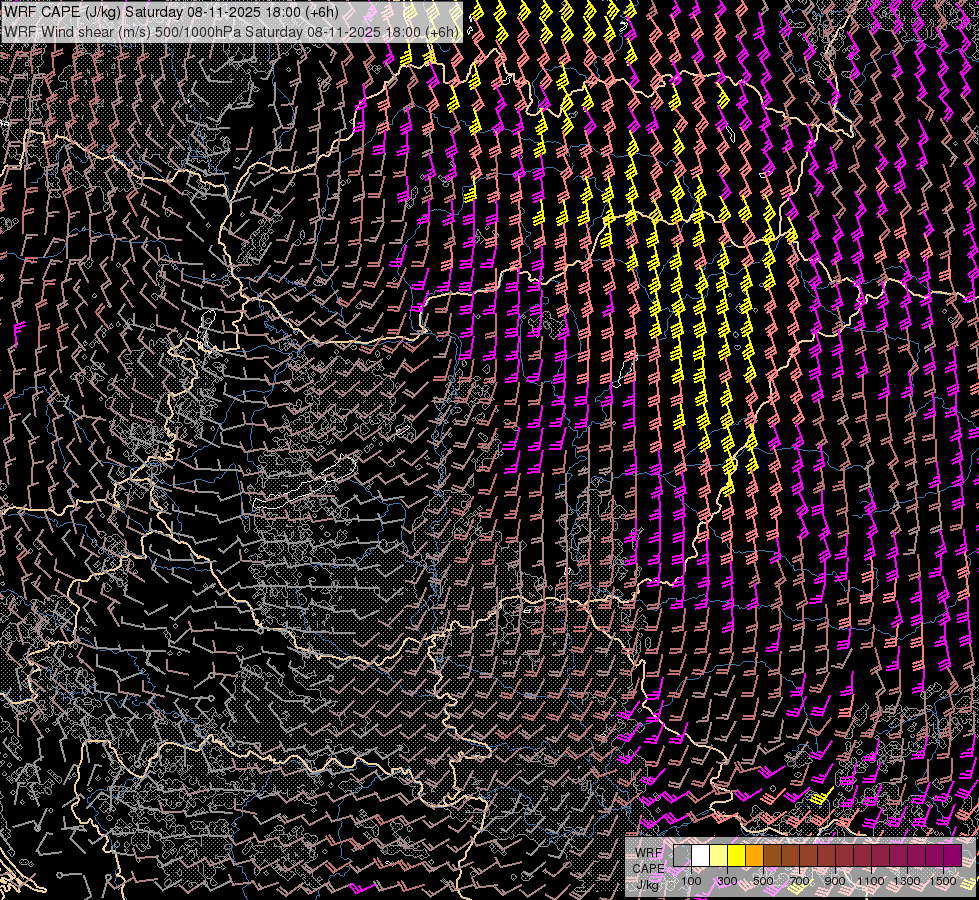This screenshot has height=900, width=979.
Task: Select the 700 legend scale value
Action: click(799, 881)
